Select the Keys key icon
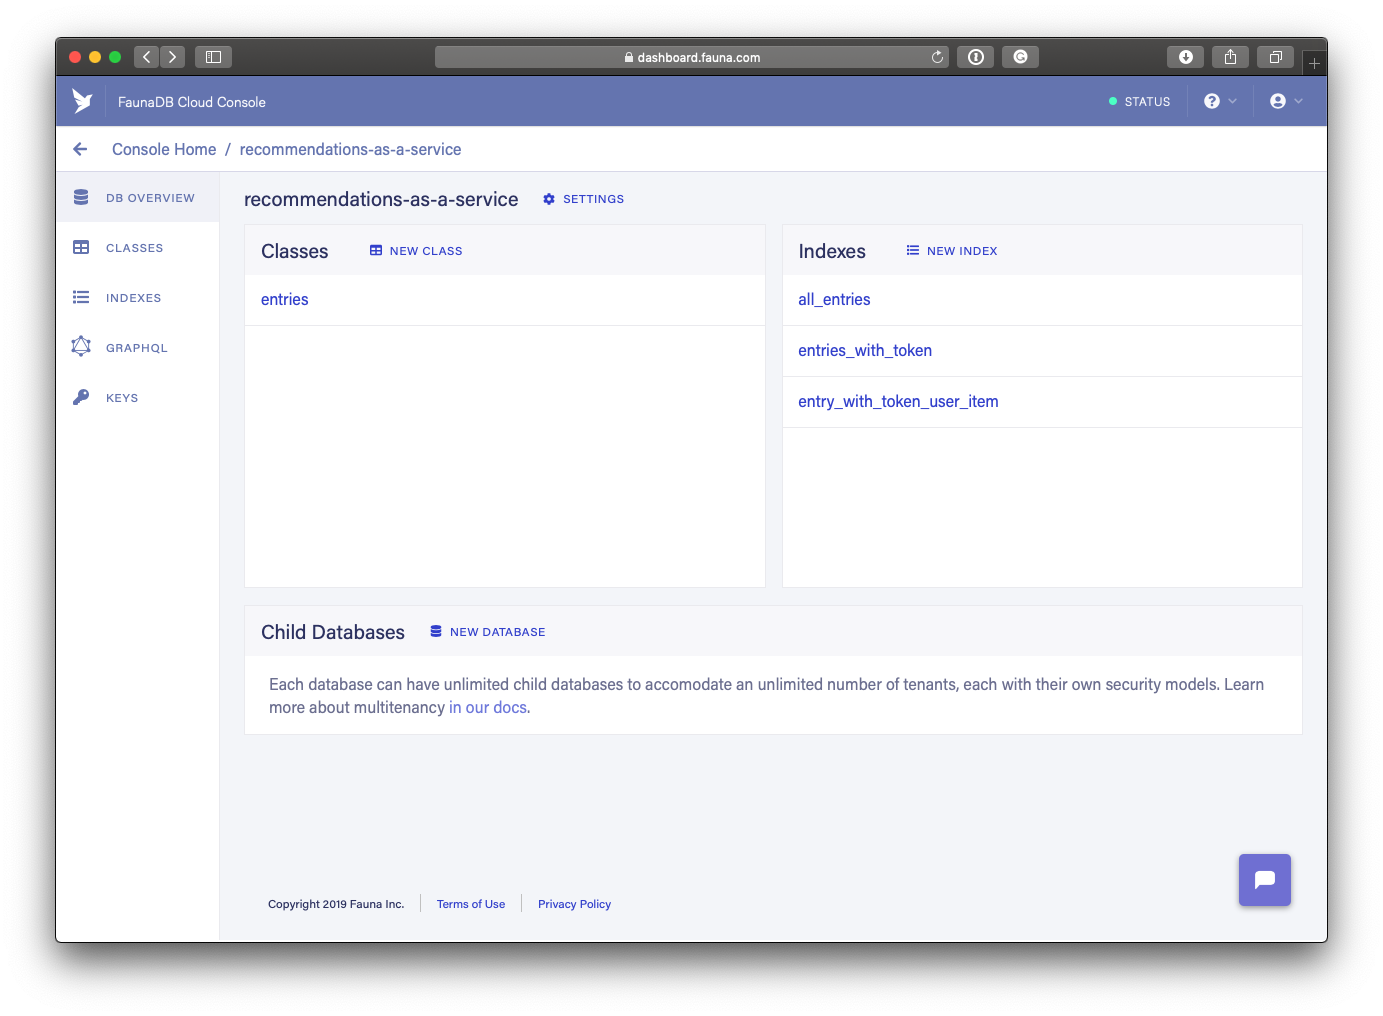 (81, 397)
